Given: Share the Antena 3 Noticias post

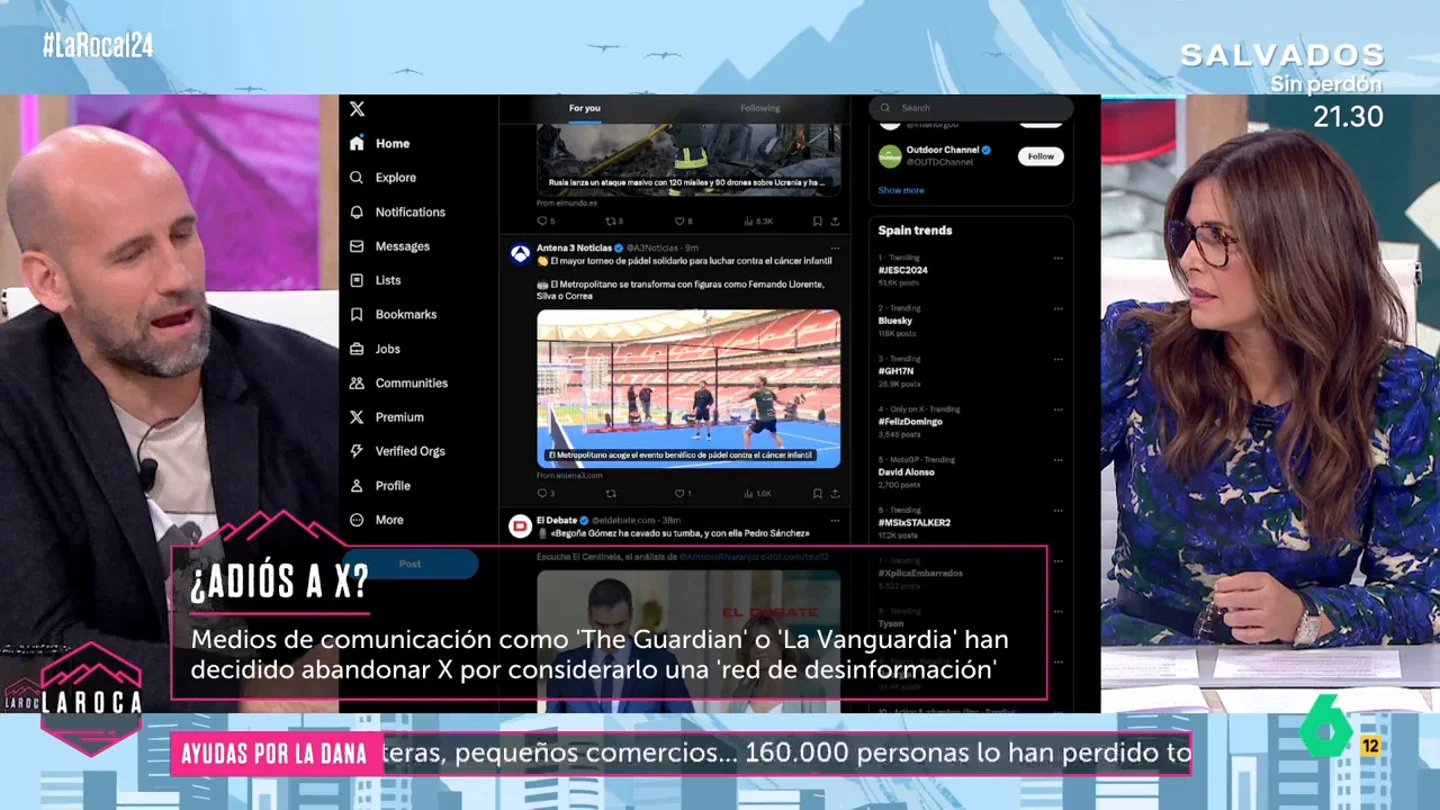Looking at the screenshot, I should click(x=835, y=493).
